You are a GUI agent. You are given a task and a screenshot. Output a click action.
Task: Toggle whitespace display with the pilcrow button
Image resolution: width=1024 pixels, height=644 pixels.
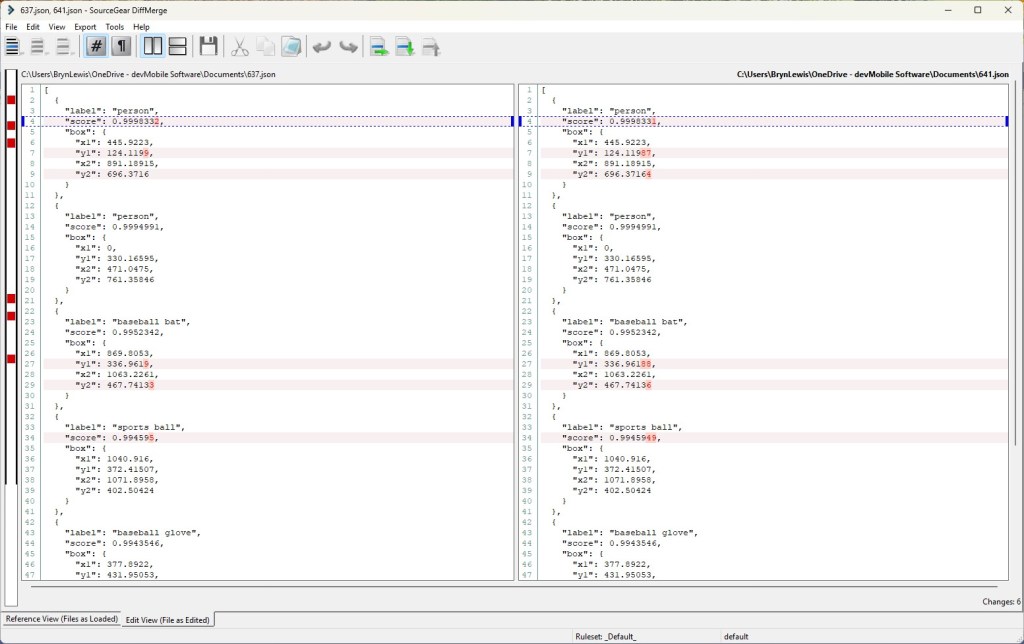click(x=121, y=46)
